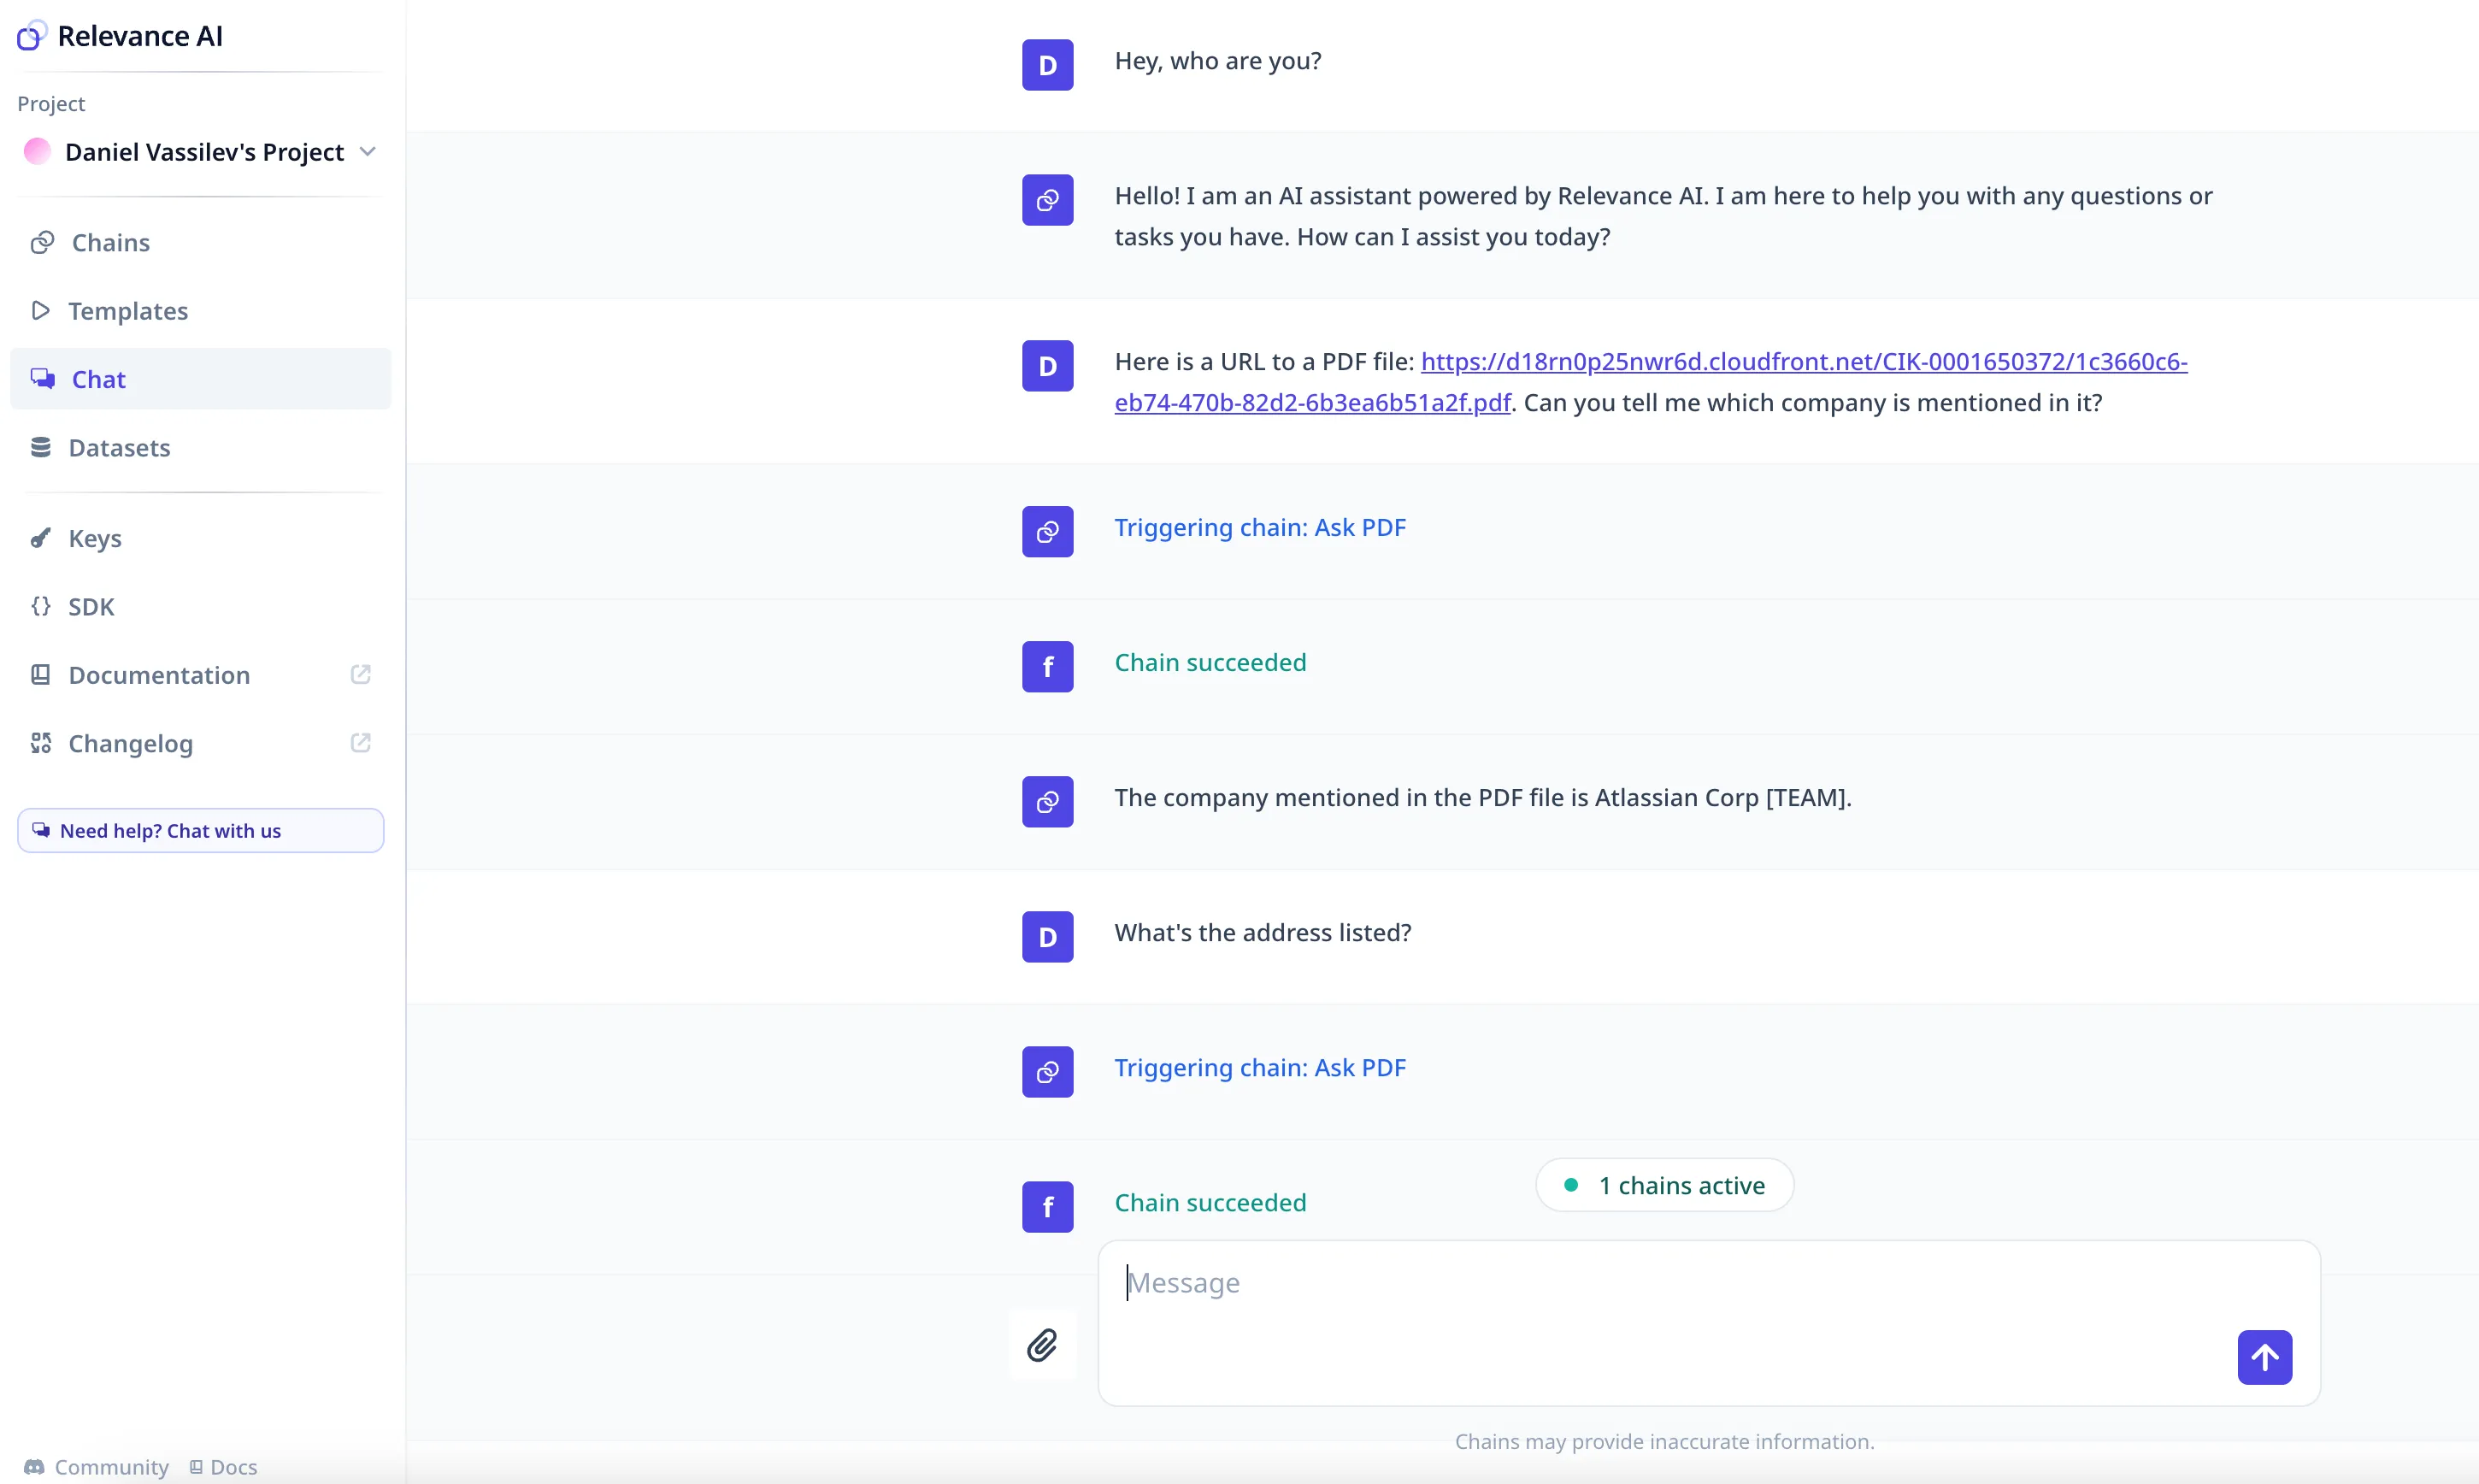Click the Chat speech bubble icon
The image size is (2479, 1484).
[x=43, y=378]
